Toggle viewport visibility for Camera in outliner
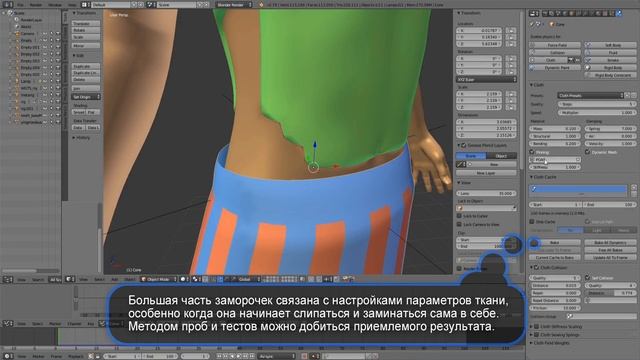 45,33
